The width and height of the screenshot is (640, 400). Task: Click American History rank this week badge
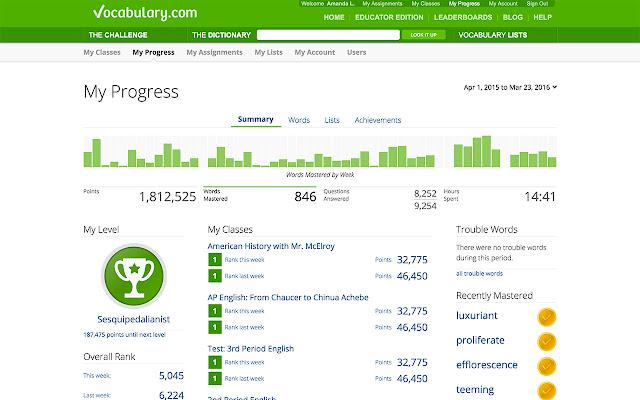215,260
